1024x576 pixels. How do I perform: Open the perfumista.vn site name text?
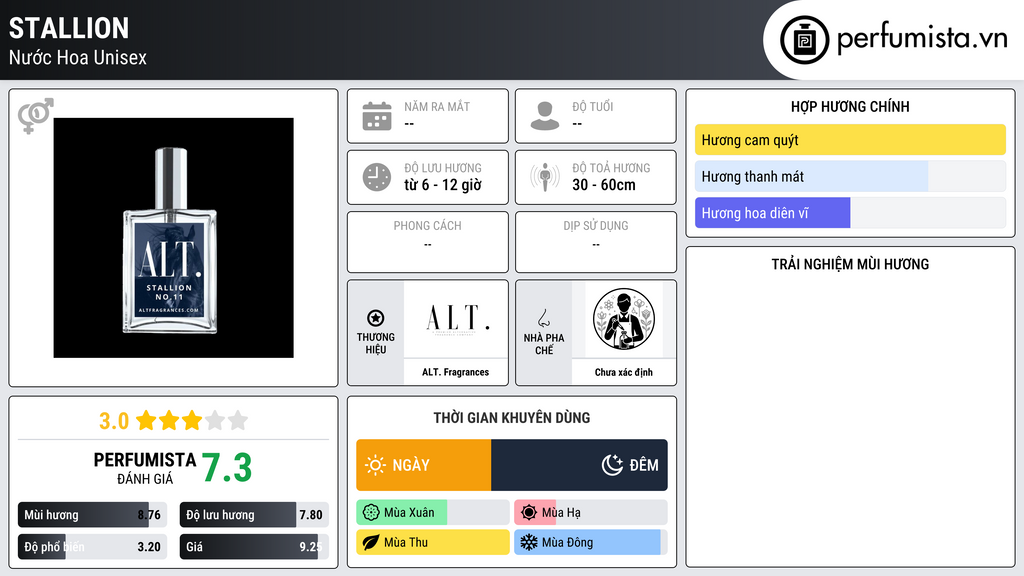click(x=922, y=38)
